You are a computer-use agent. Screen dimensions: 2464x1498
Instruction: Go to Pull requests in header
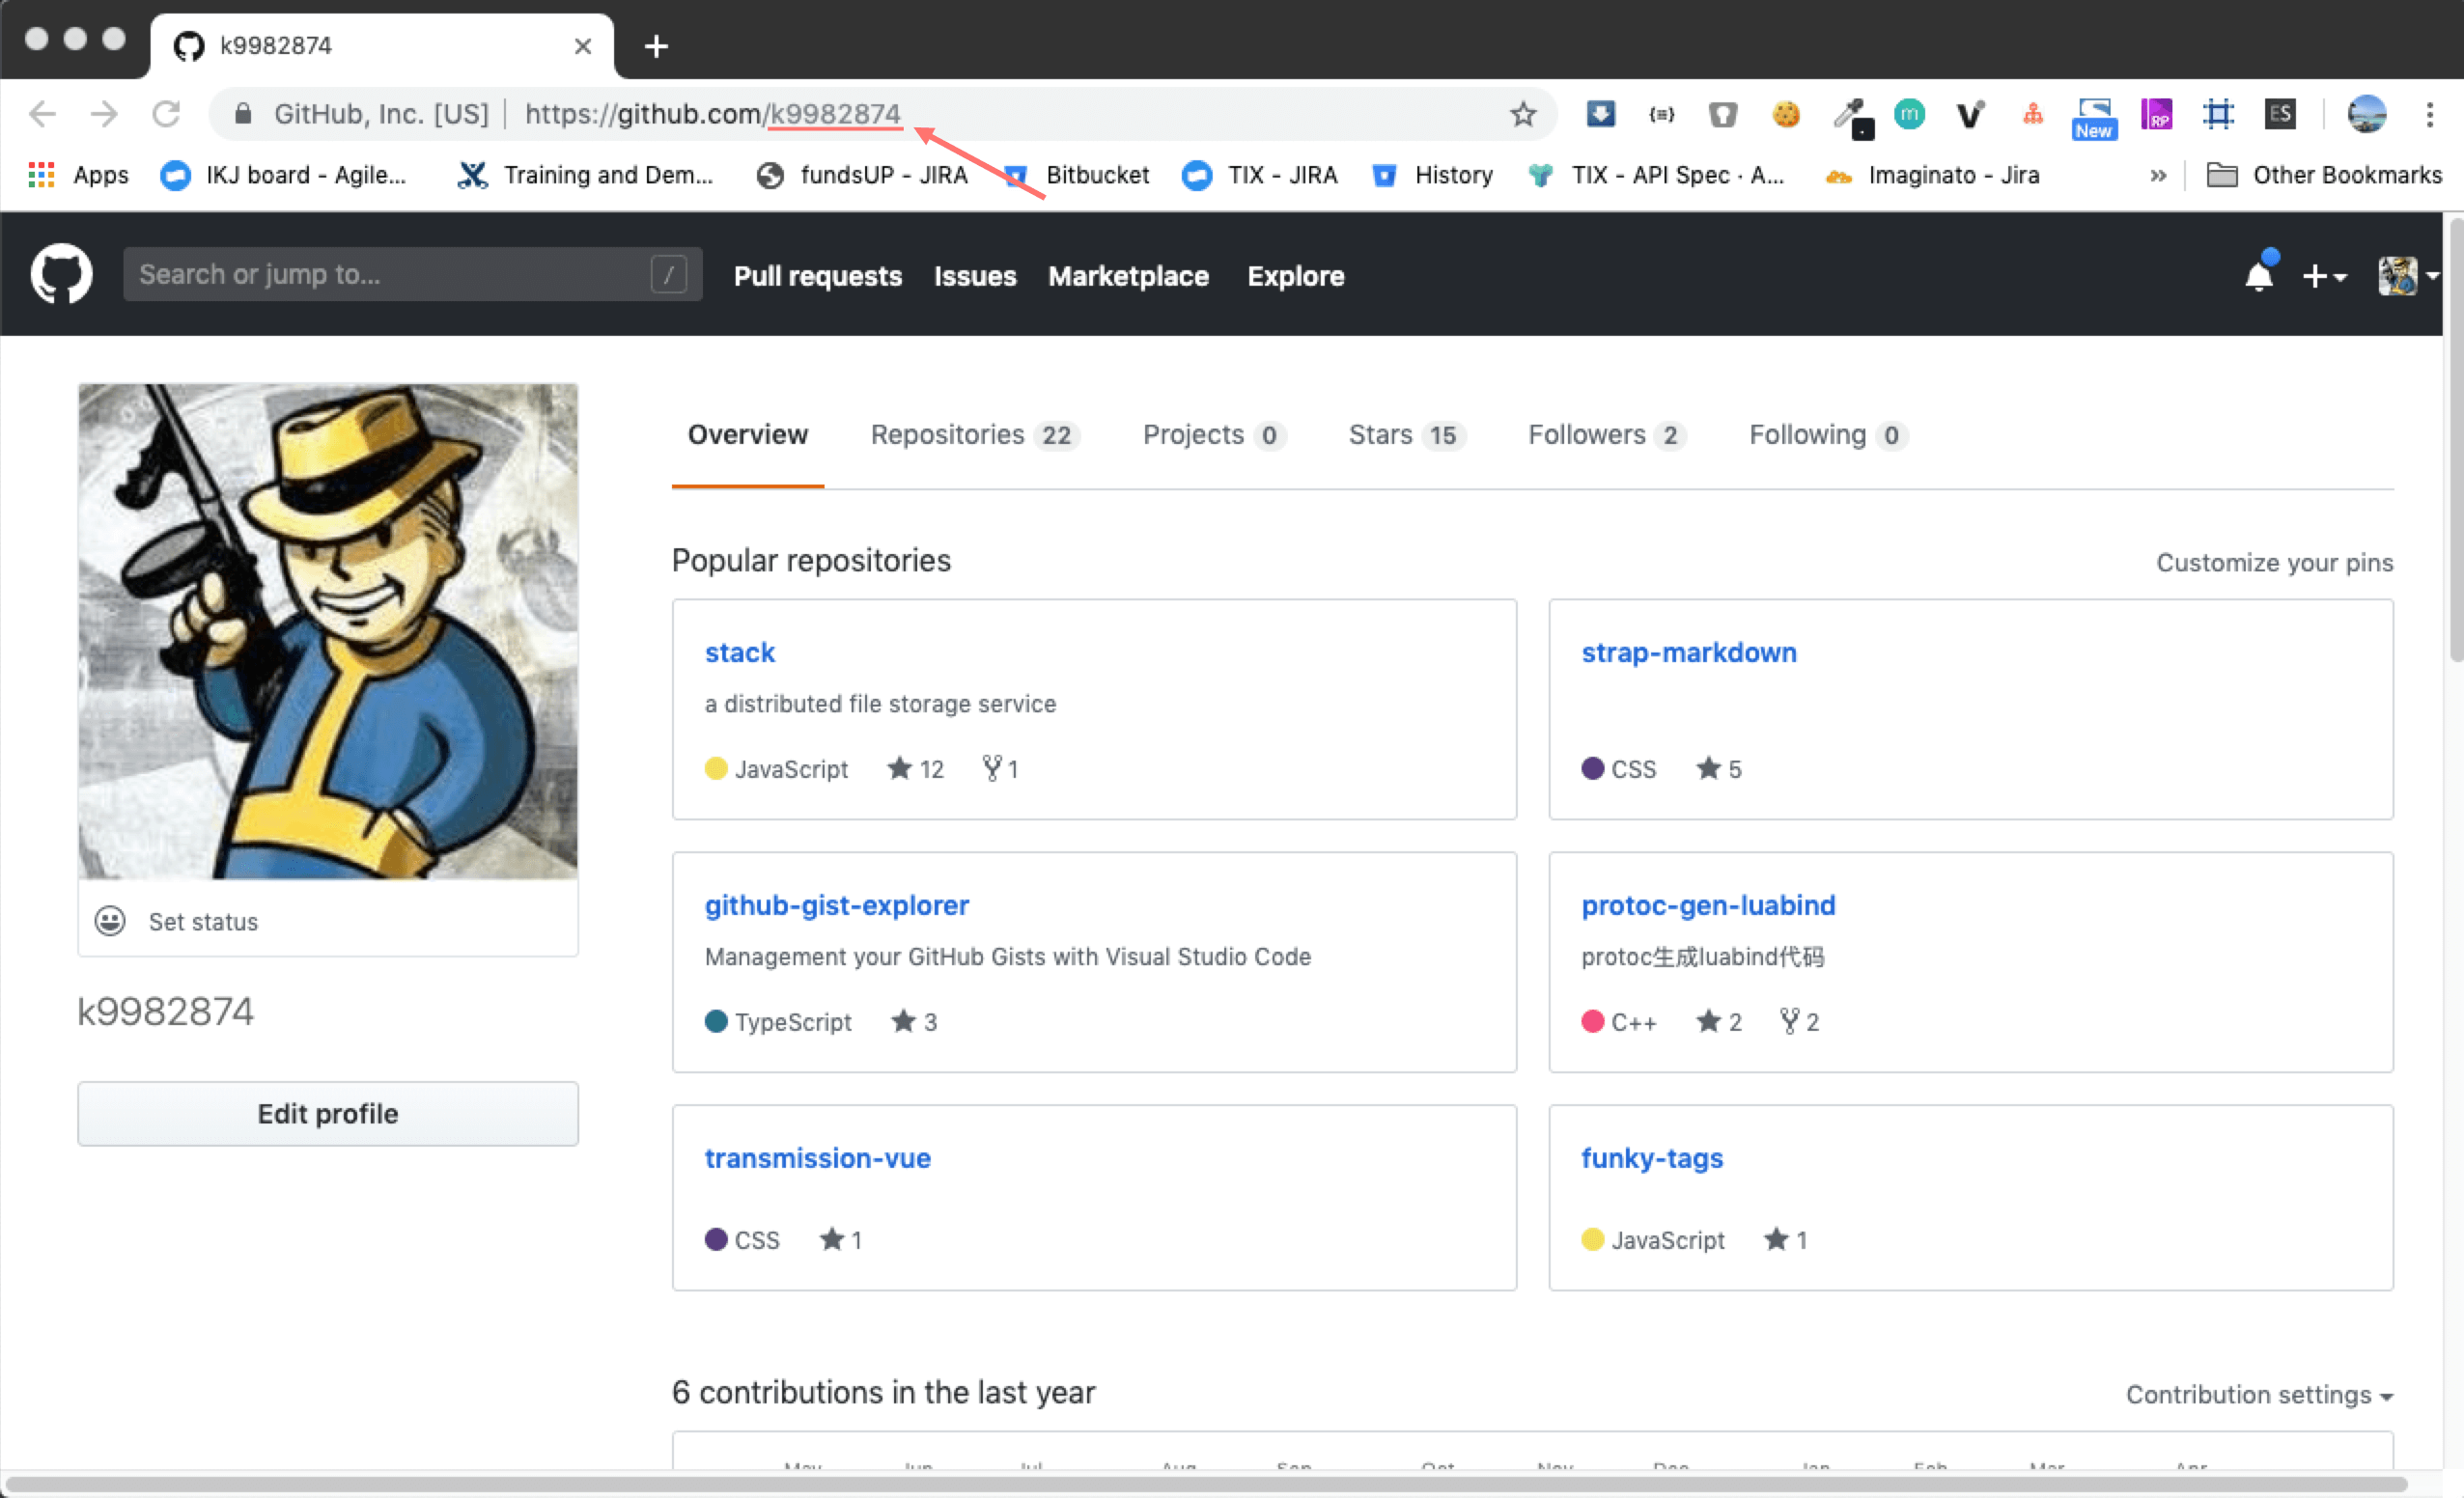pyautogui.click(x=817, y=275)
